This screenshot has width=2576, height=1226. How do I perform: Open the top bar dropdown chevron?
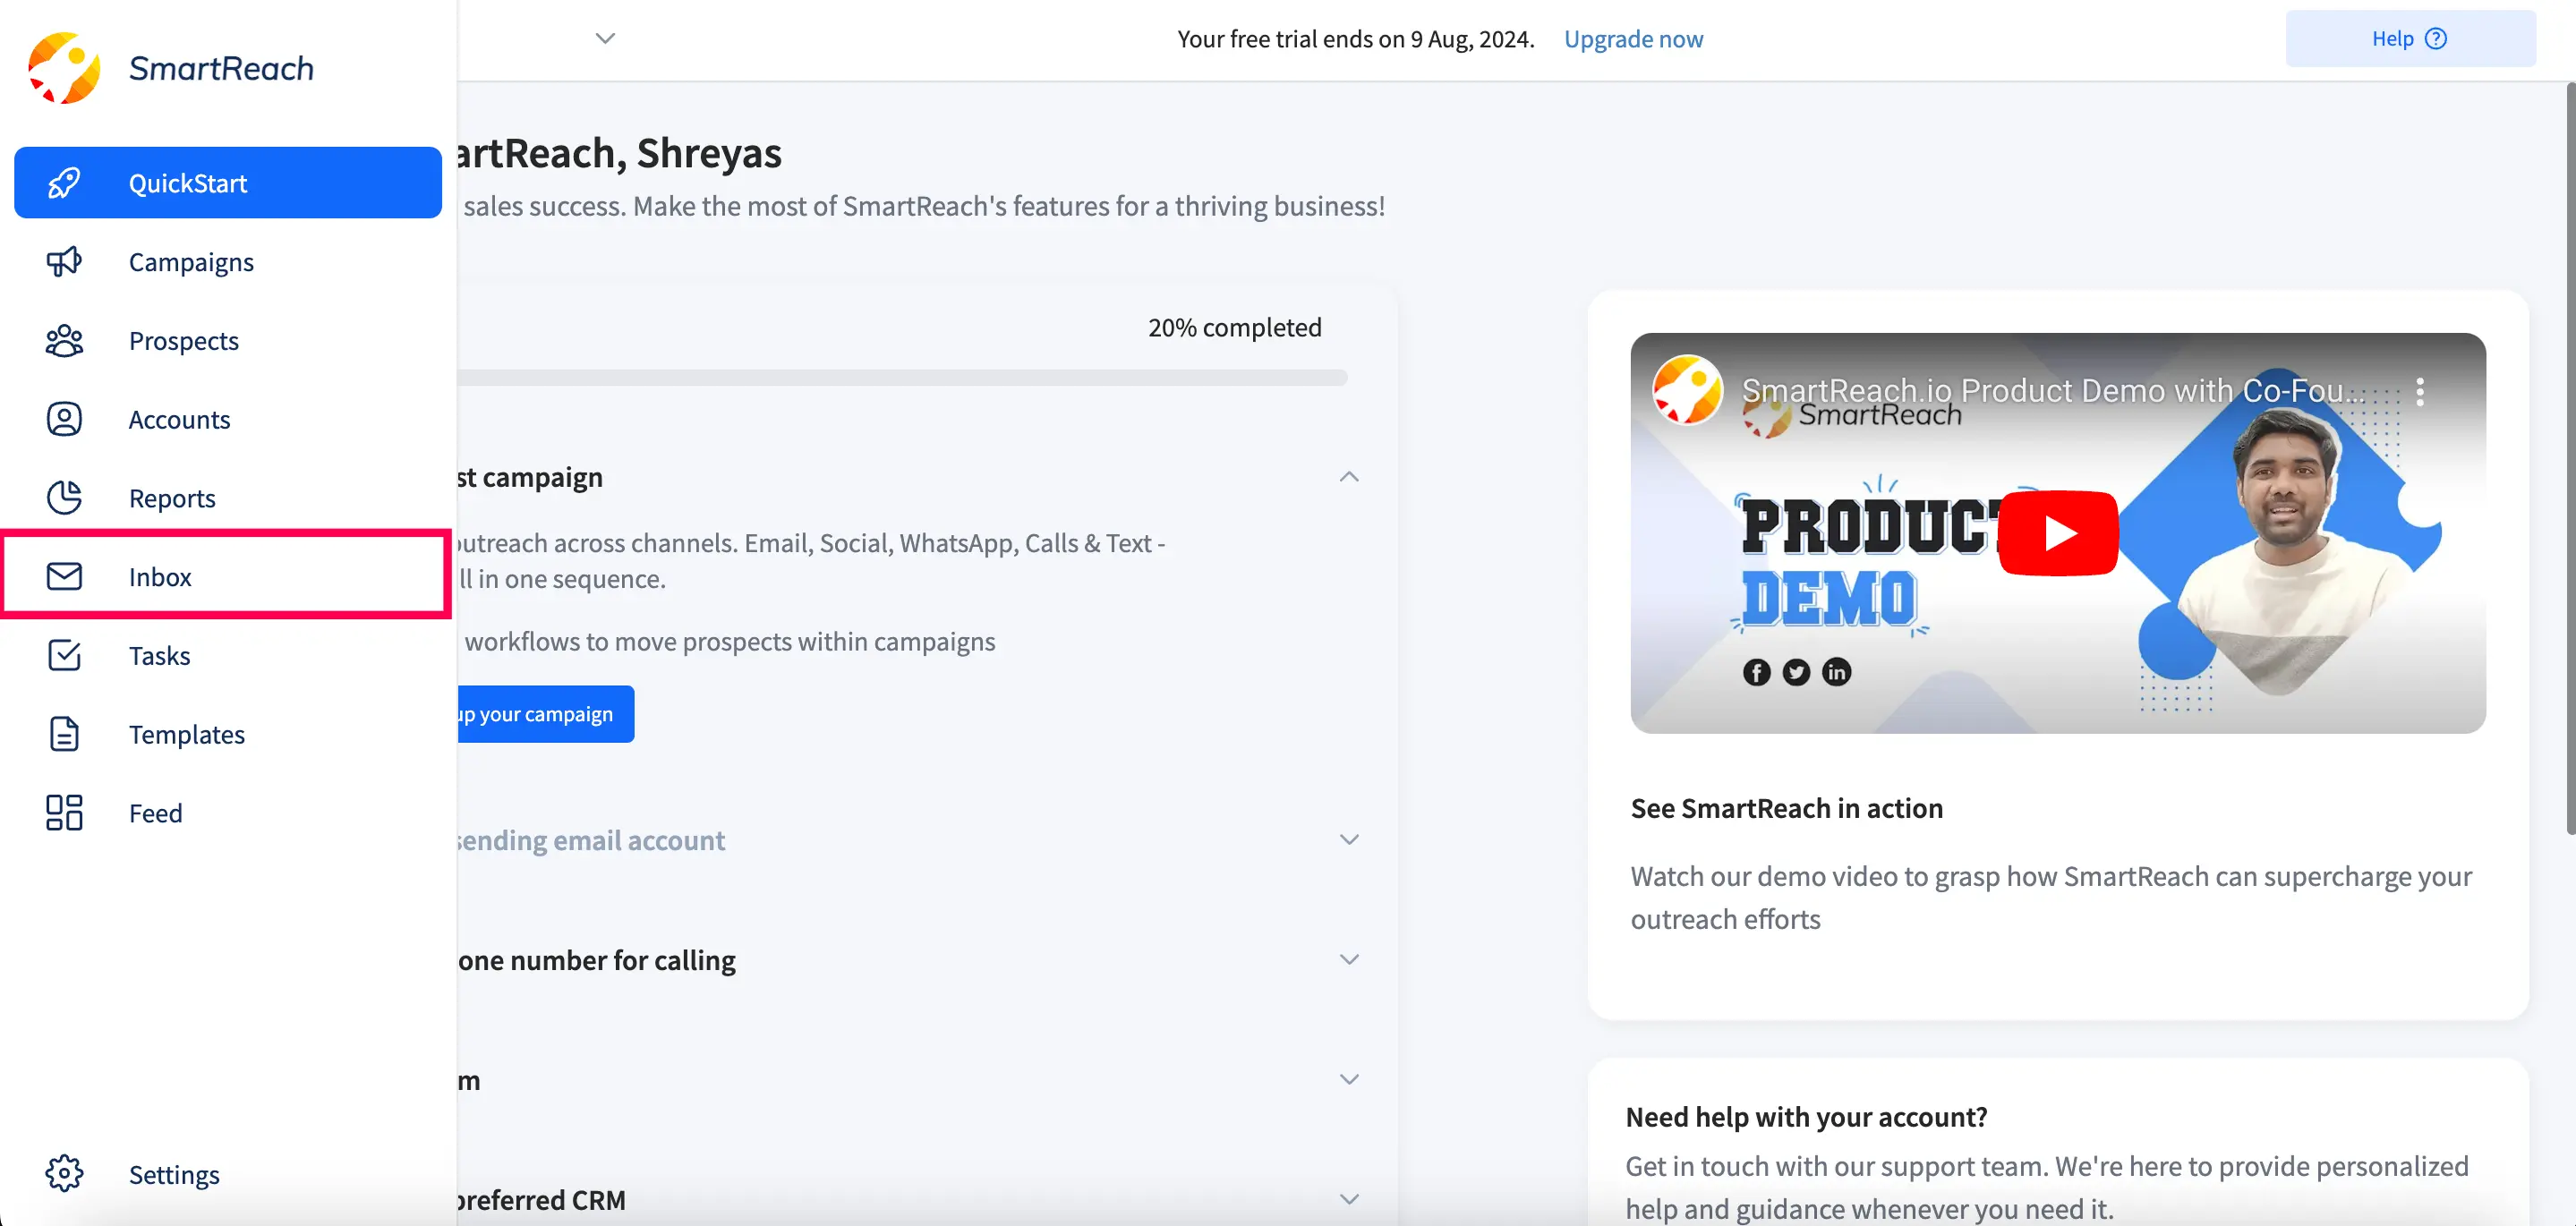click(x=605, y=39)
